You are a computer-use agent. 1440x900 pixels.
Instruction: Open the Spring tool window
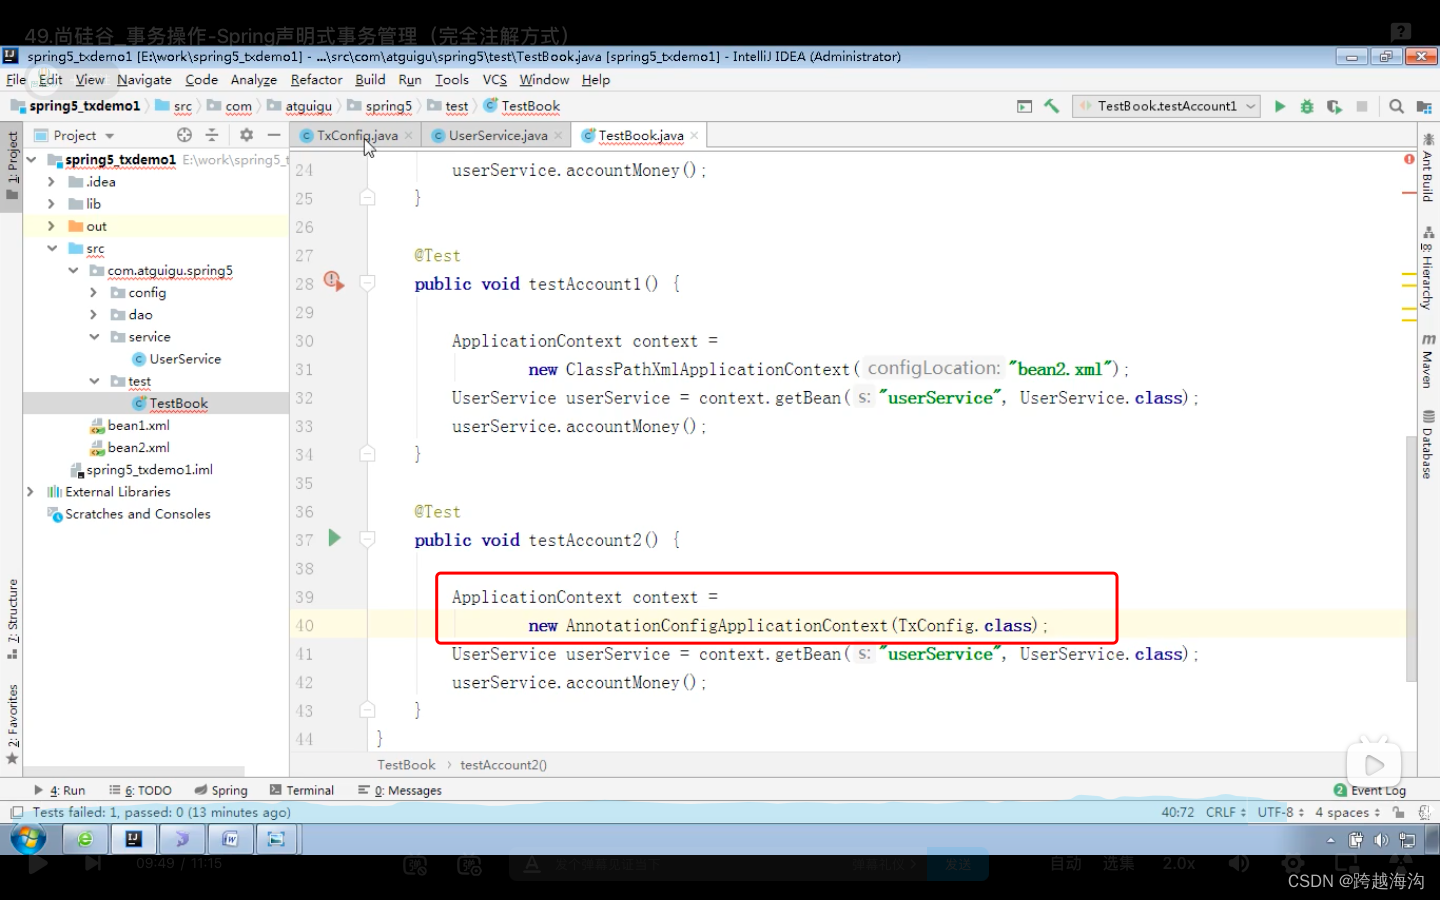[x=221, y=790]
